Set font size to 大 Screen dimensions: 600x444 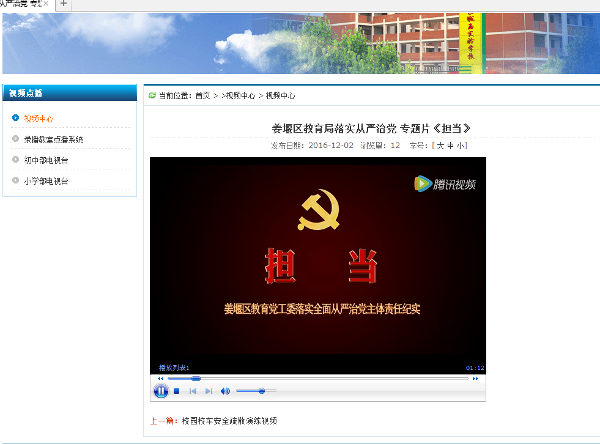[x=440, y=145]
